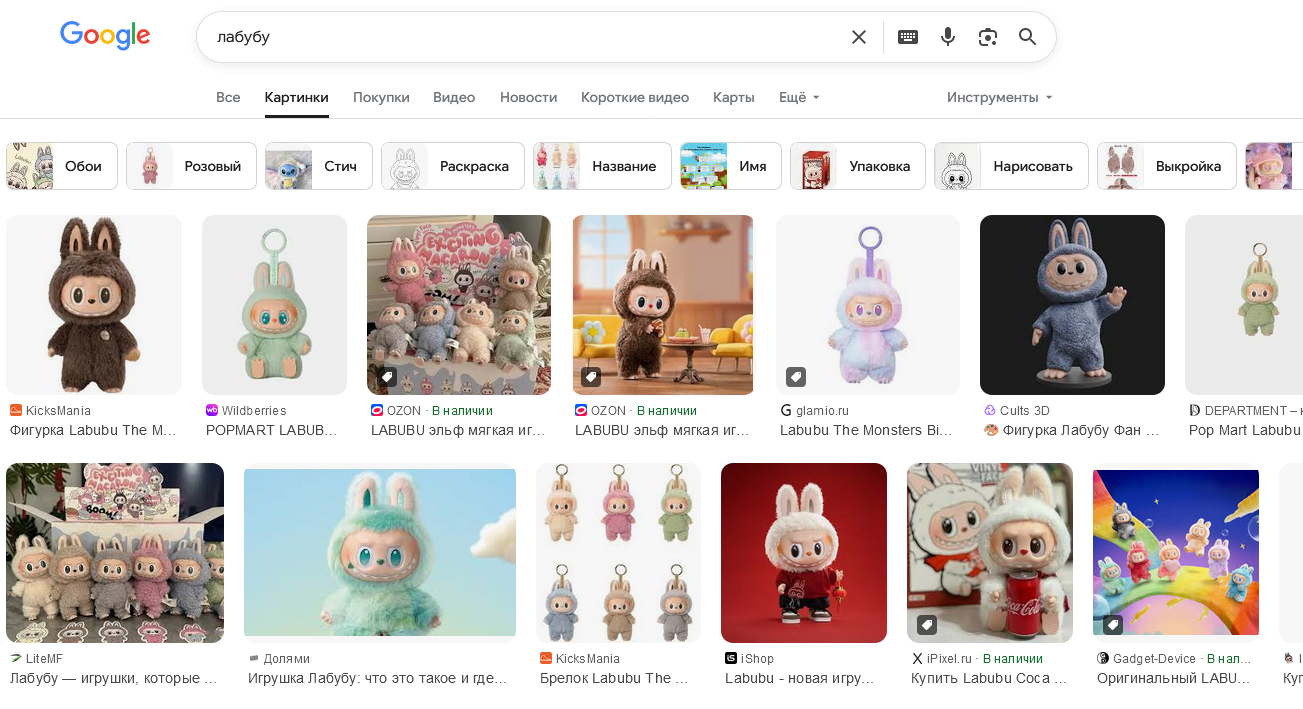Click the iShop favicon
The width and height of the screenshot is (1303, 709).
coord(731,659)
